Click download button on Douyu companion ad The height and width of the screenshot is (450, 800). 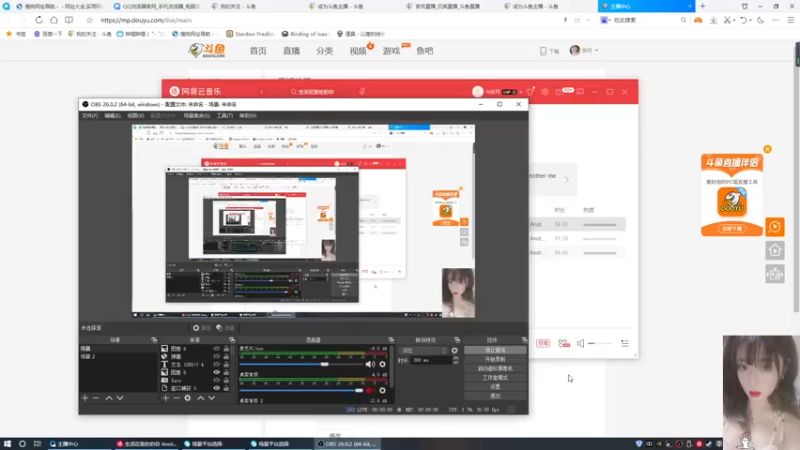coord(732,229)
